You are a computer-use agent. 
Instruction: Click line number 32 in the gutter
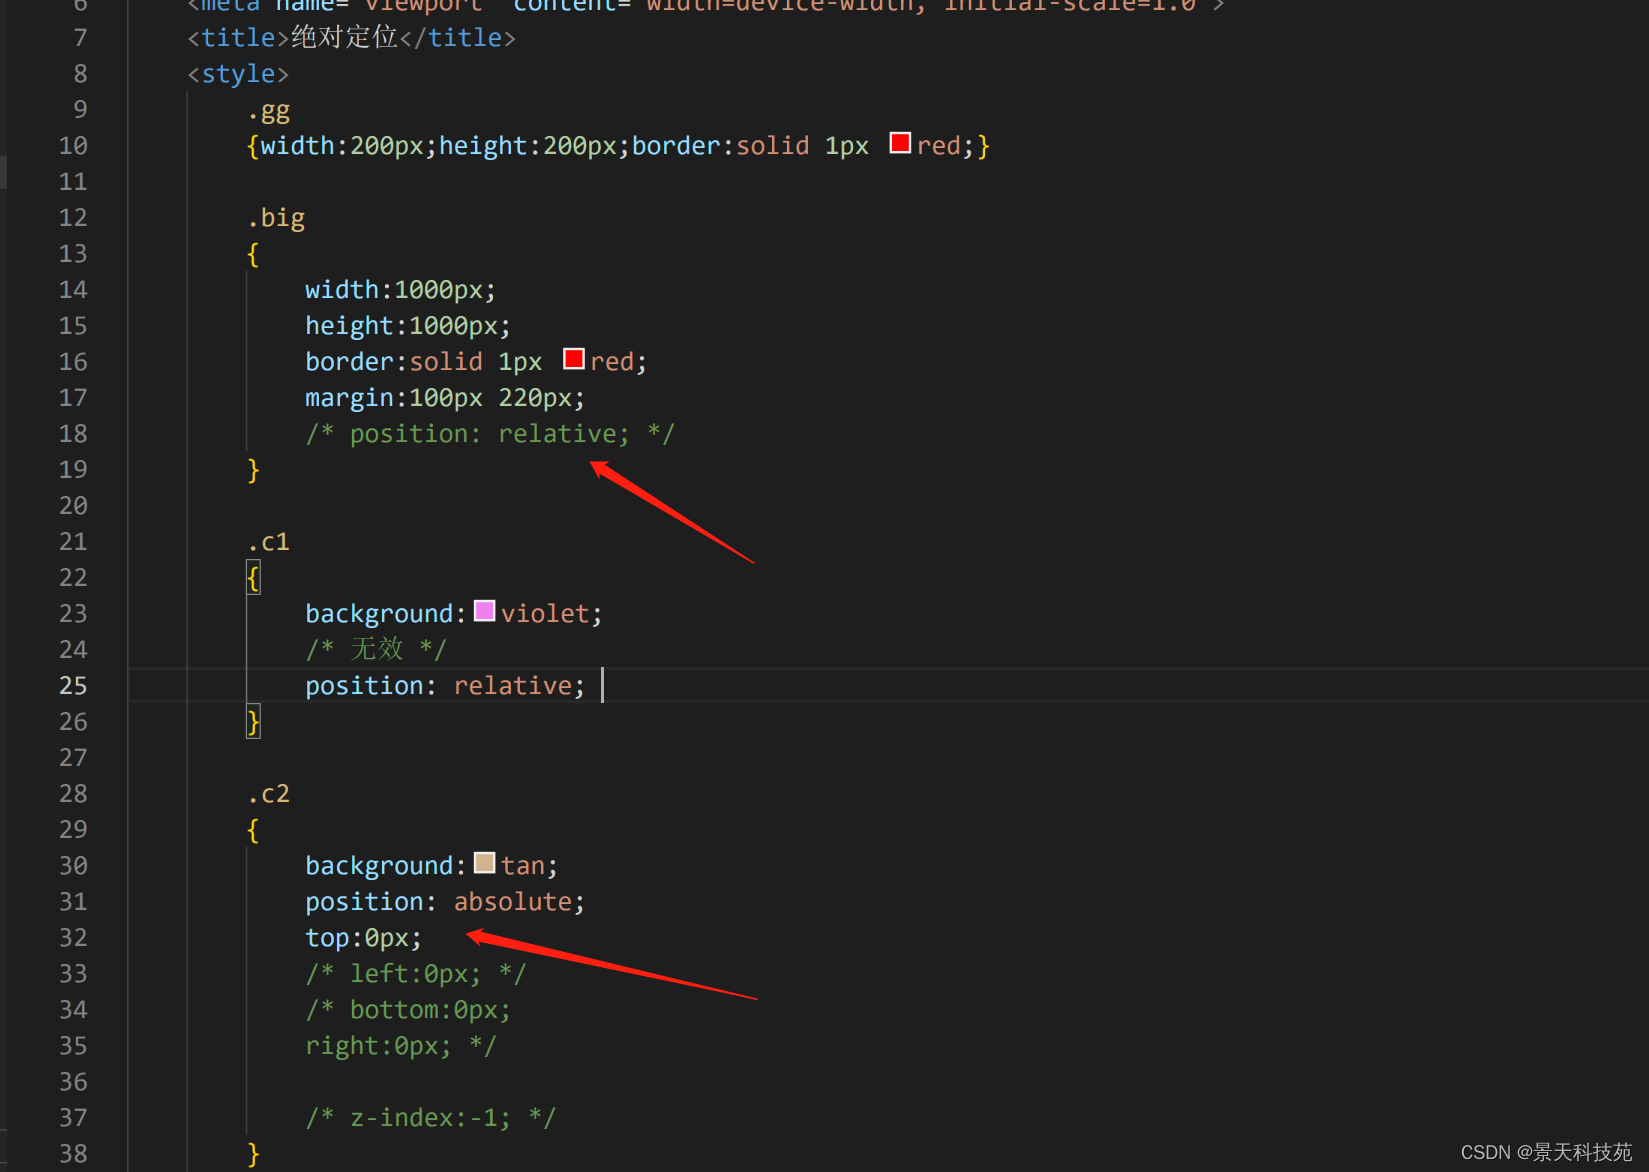click(73, 938)
